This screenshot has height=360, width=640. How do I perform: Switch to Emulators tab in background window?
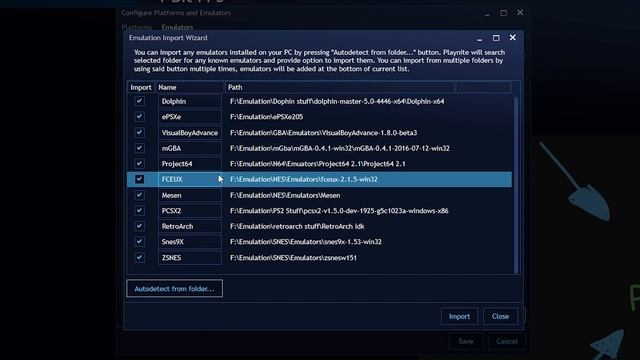177,27
